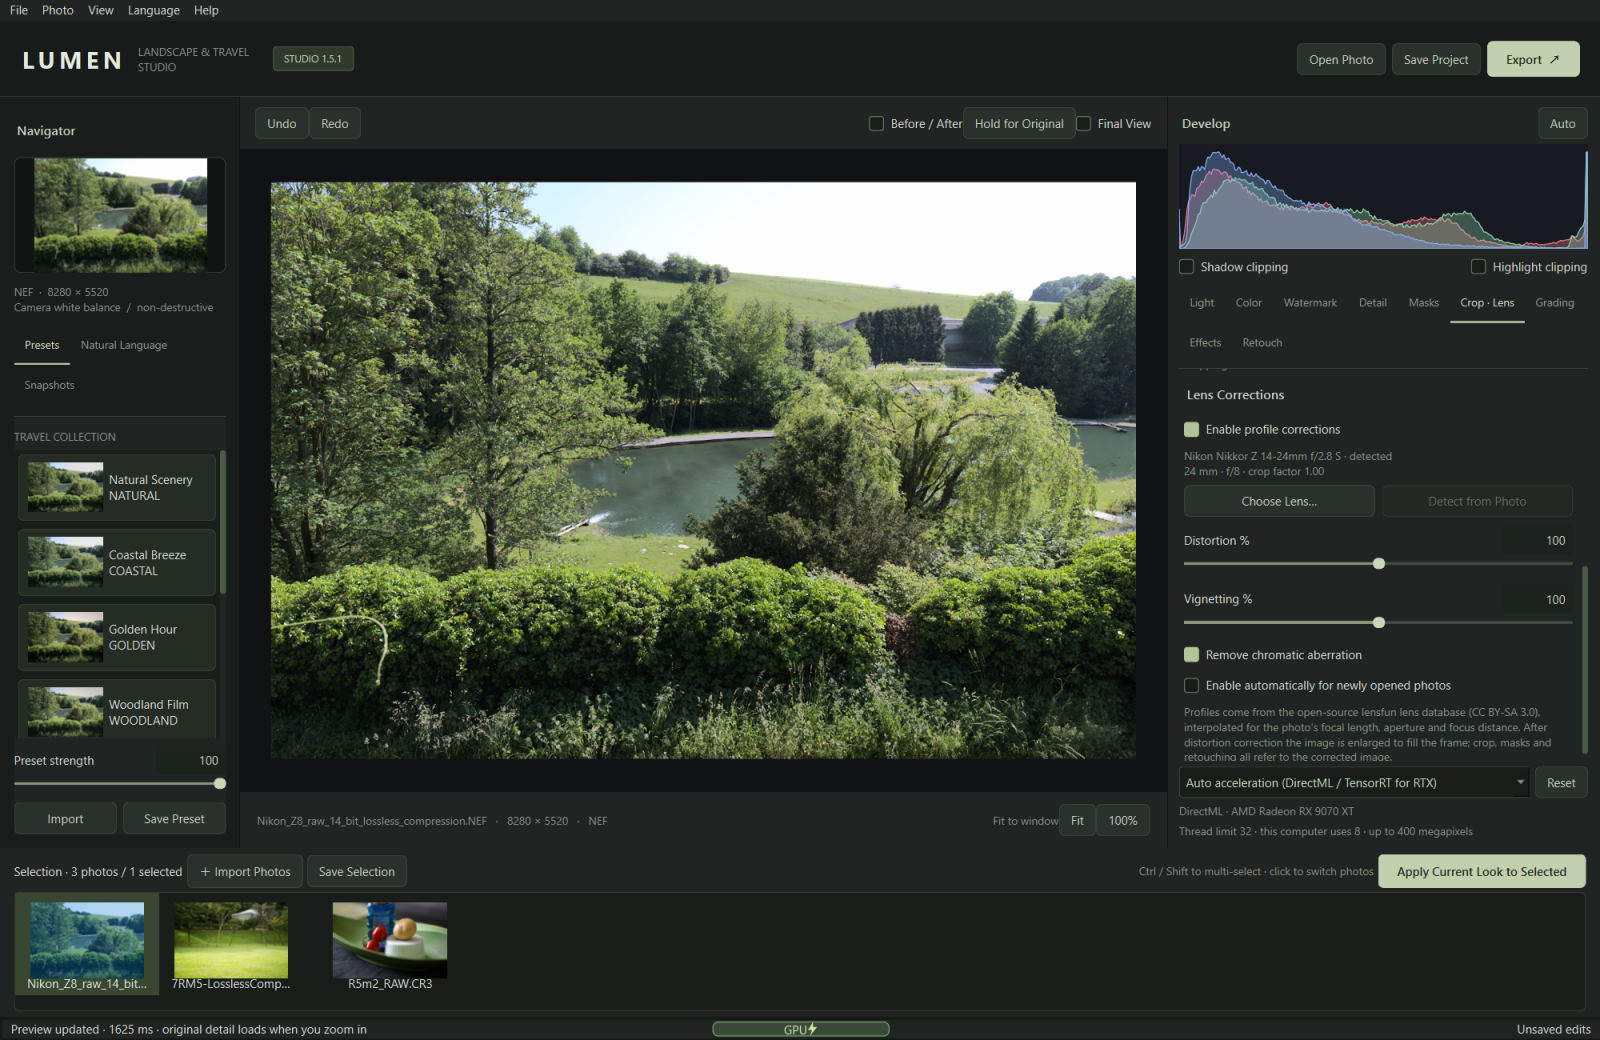The image size is (1600, 1040).
Task: Click the Preset strength slider handle
Action: [220, 784]
